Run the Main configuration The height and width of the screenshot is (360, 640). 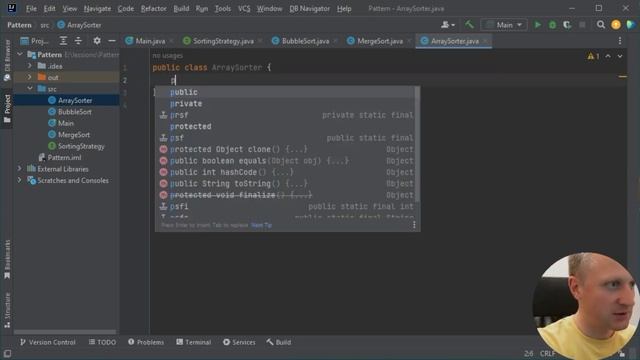point(538,25)
